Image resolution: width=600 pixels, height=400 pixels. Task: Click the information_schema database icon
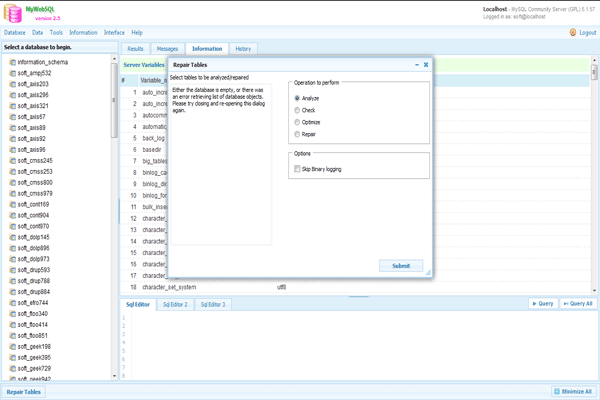coord(13,62)
